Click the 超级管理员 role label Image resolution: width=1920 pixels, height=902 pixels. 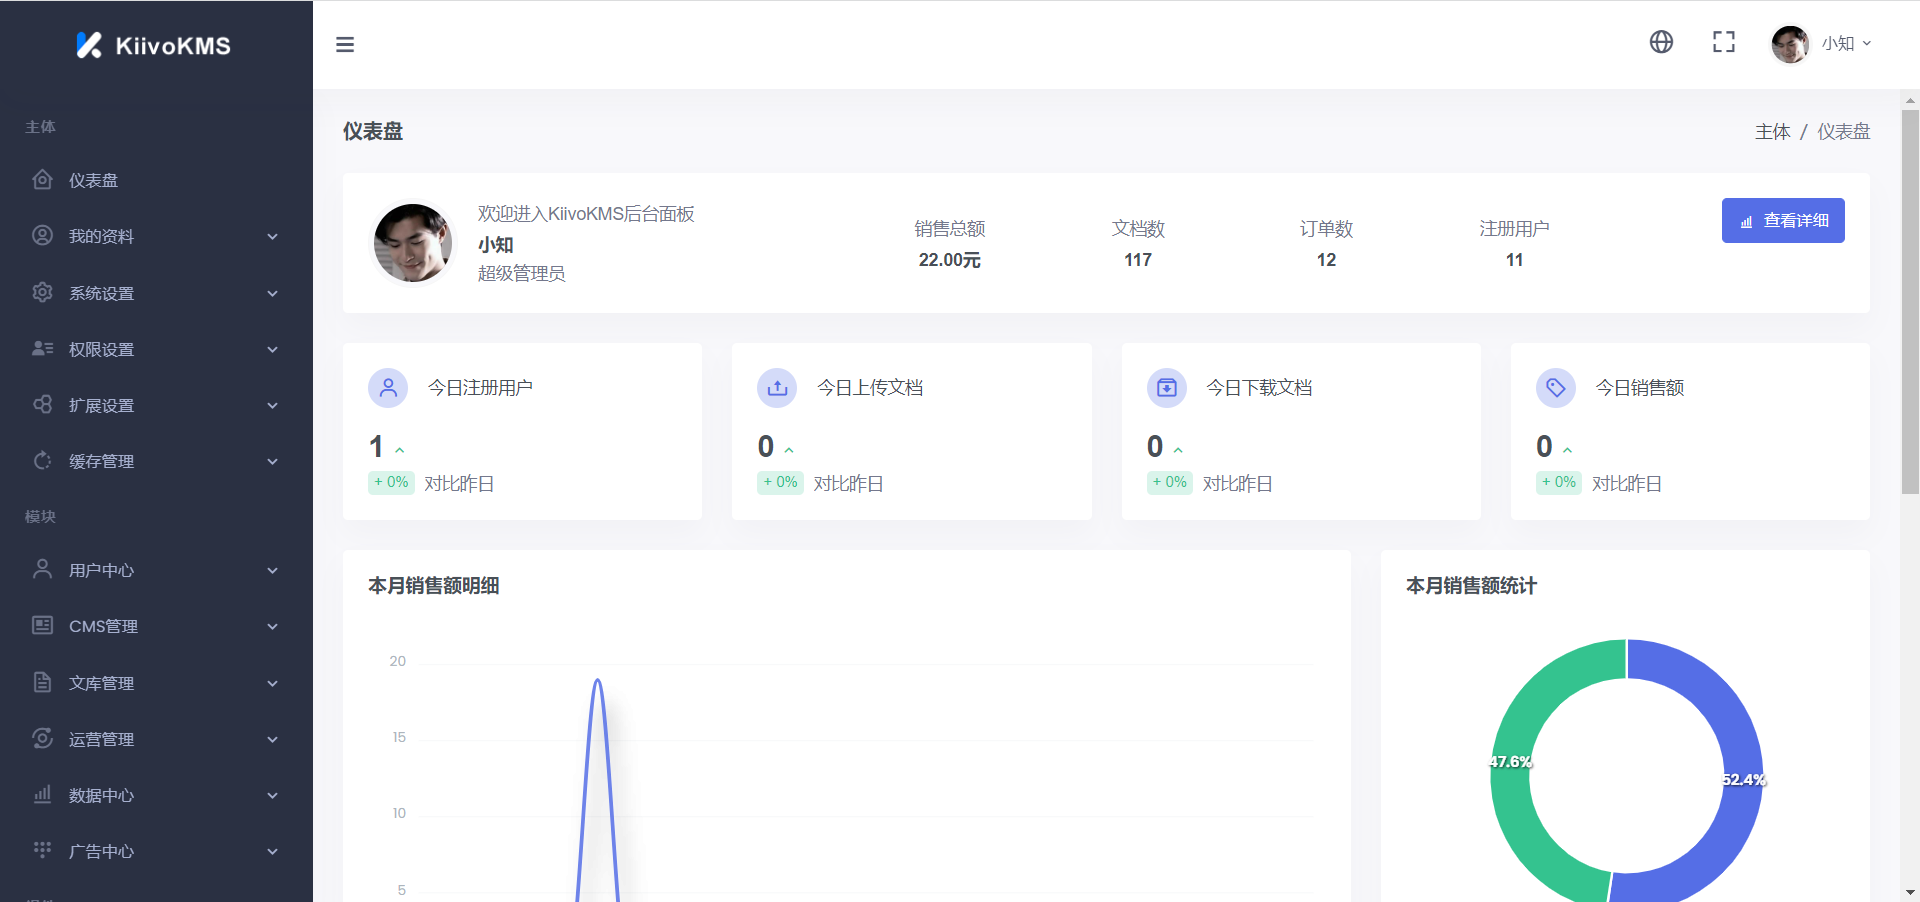pos(521,274)
